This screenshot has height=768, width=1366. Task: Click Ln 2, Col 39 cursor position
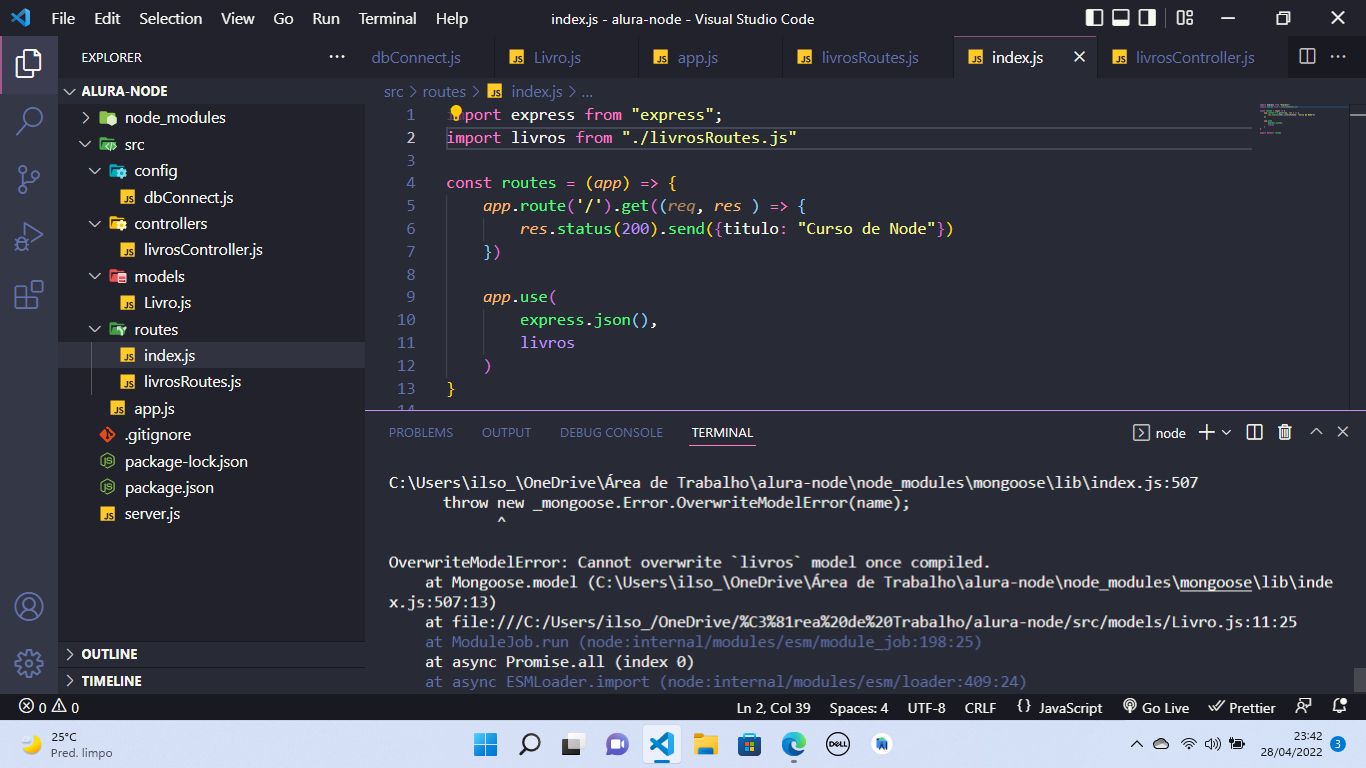(x=773, y=707)
